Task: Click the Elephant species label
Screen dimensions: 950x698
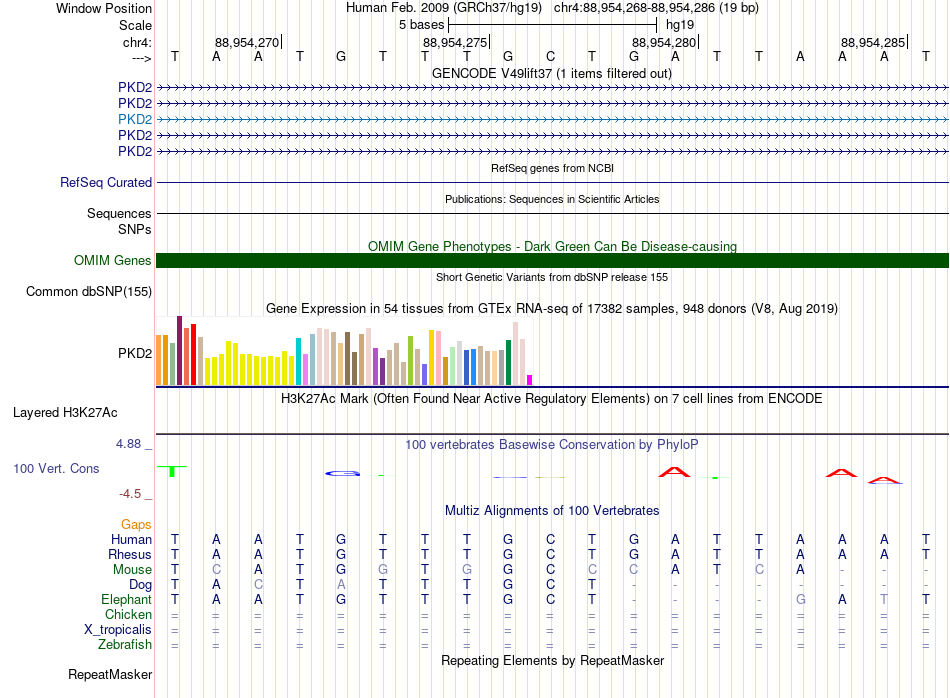Action: click(126, 599)
